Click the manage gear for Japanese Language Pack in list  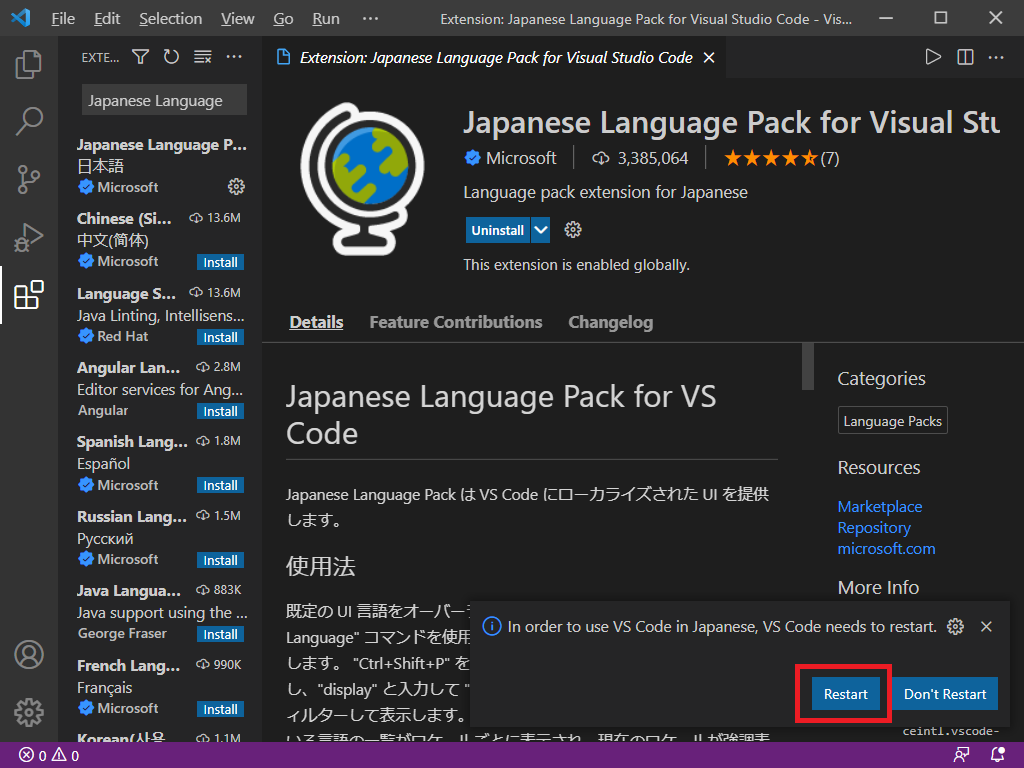coord(236,187)
